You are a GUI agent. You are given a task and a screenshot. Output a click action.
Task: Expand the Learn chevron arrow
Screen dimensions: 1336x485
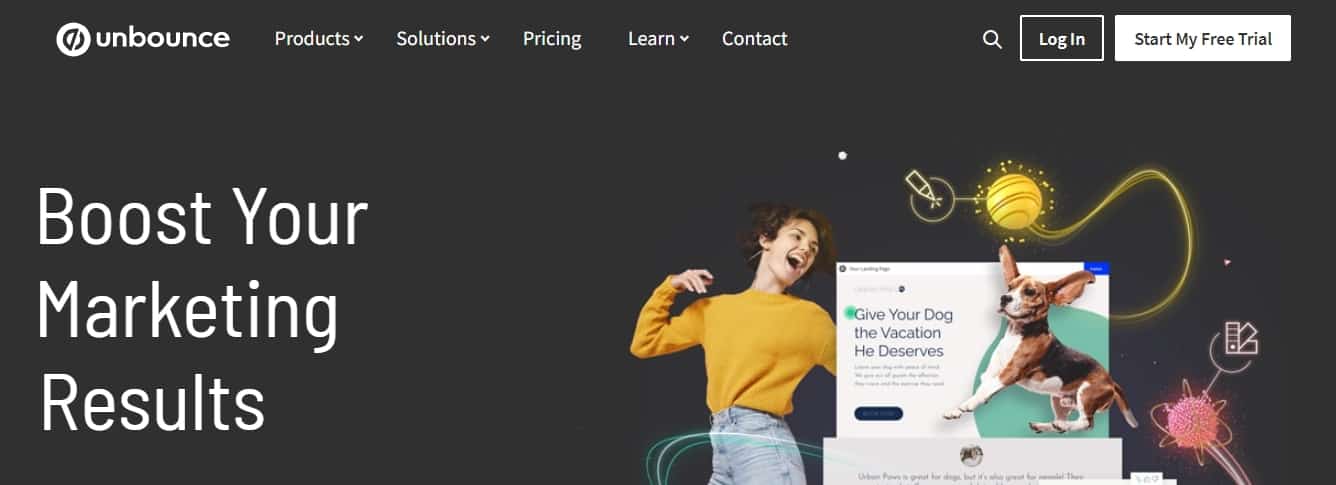coord(684,39)
